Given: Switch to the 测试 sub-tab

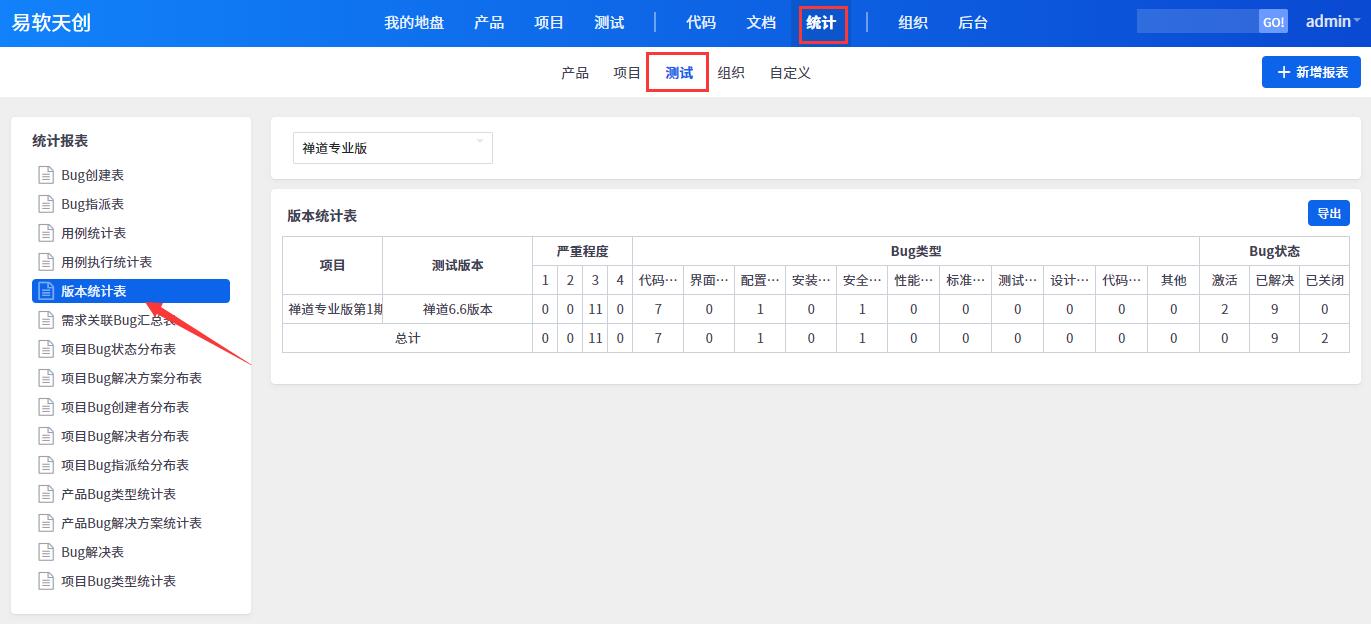Looking at the screenshot, I should coord(678,73).
